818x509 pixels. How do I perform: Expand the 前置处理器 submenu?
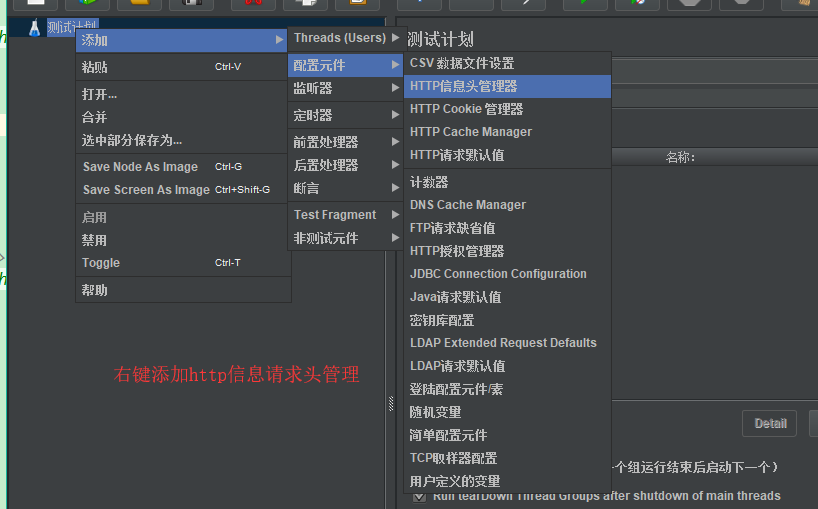click(345, 141)
